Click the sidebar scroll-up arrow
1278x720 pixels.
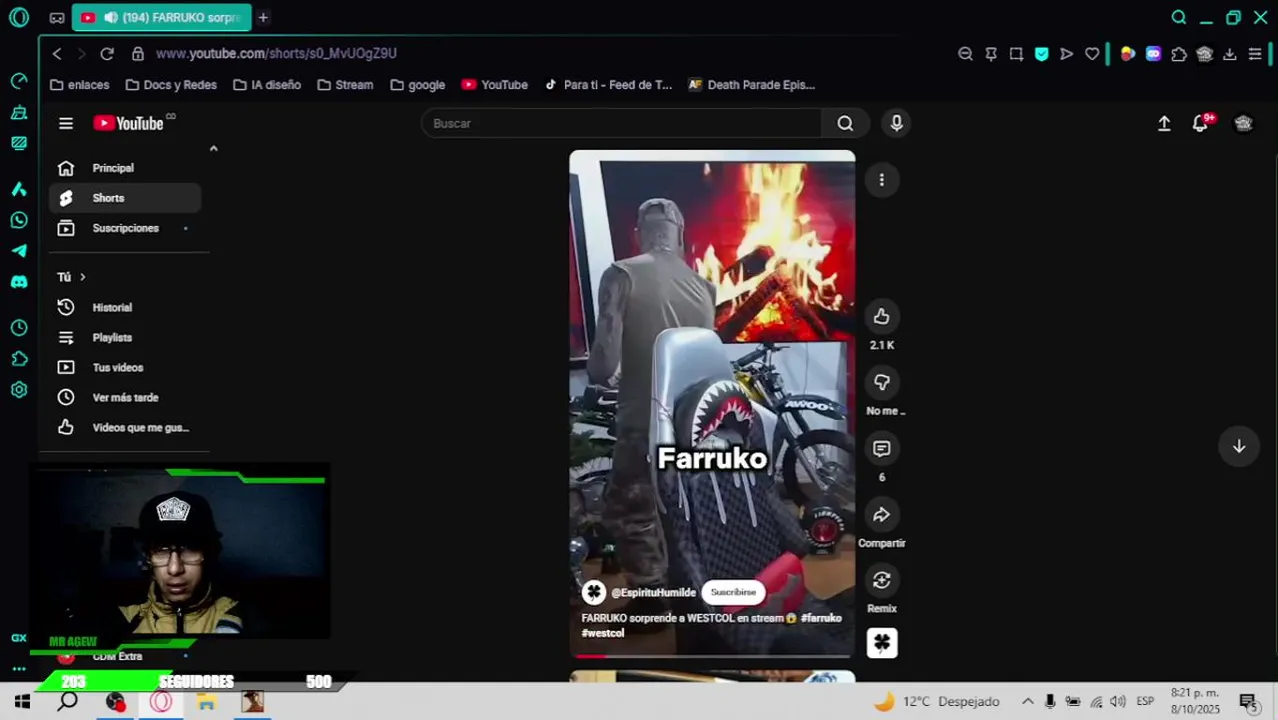pyautogui.click(x=213, y=148)
